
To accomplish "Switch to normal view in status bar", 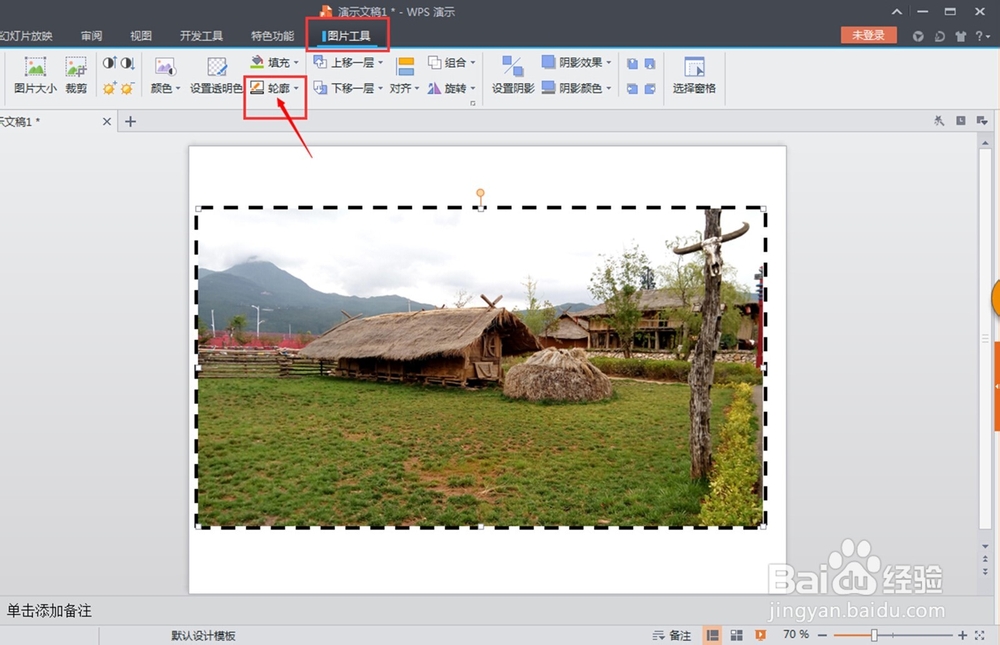I will point(712,635).
